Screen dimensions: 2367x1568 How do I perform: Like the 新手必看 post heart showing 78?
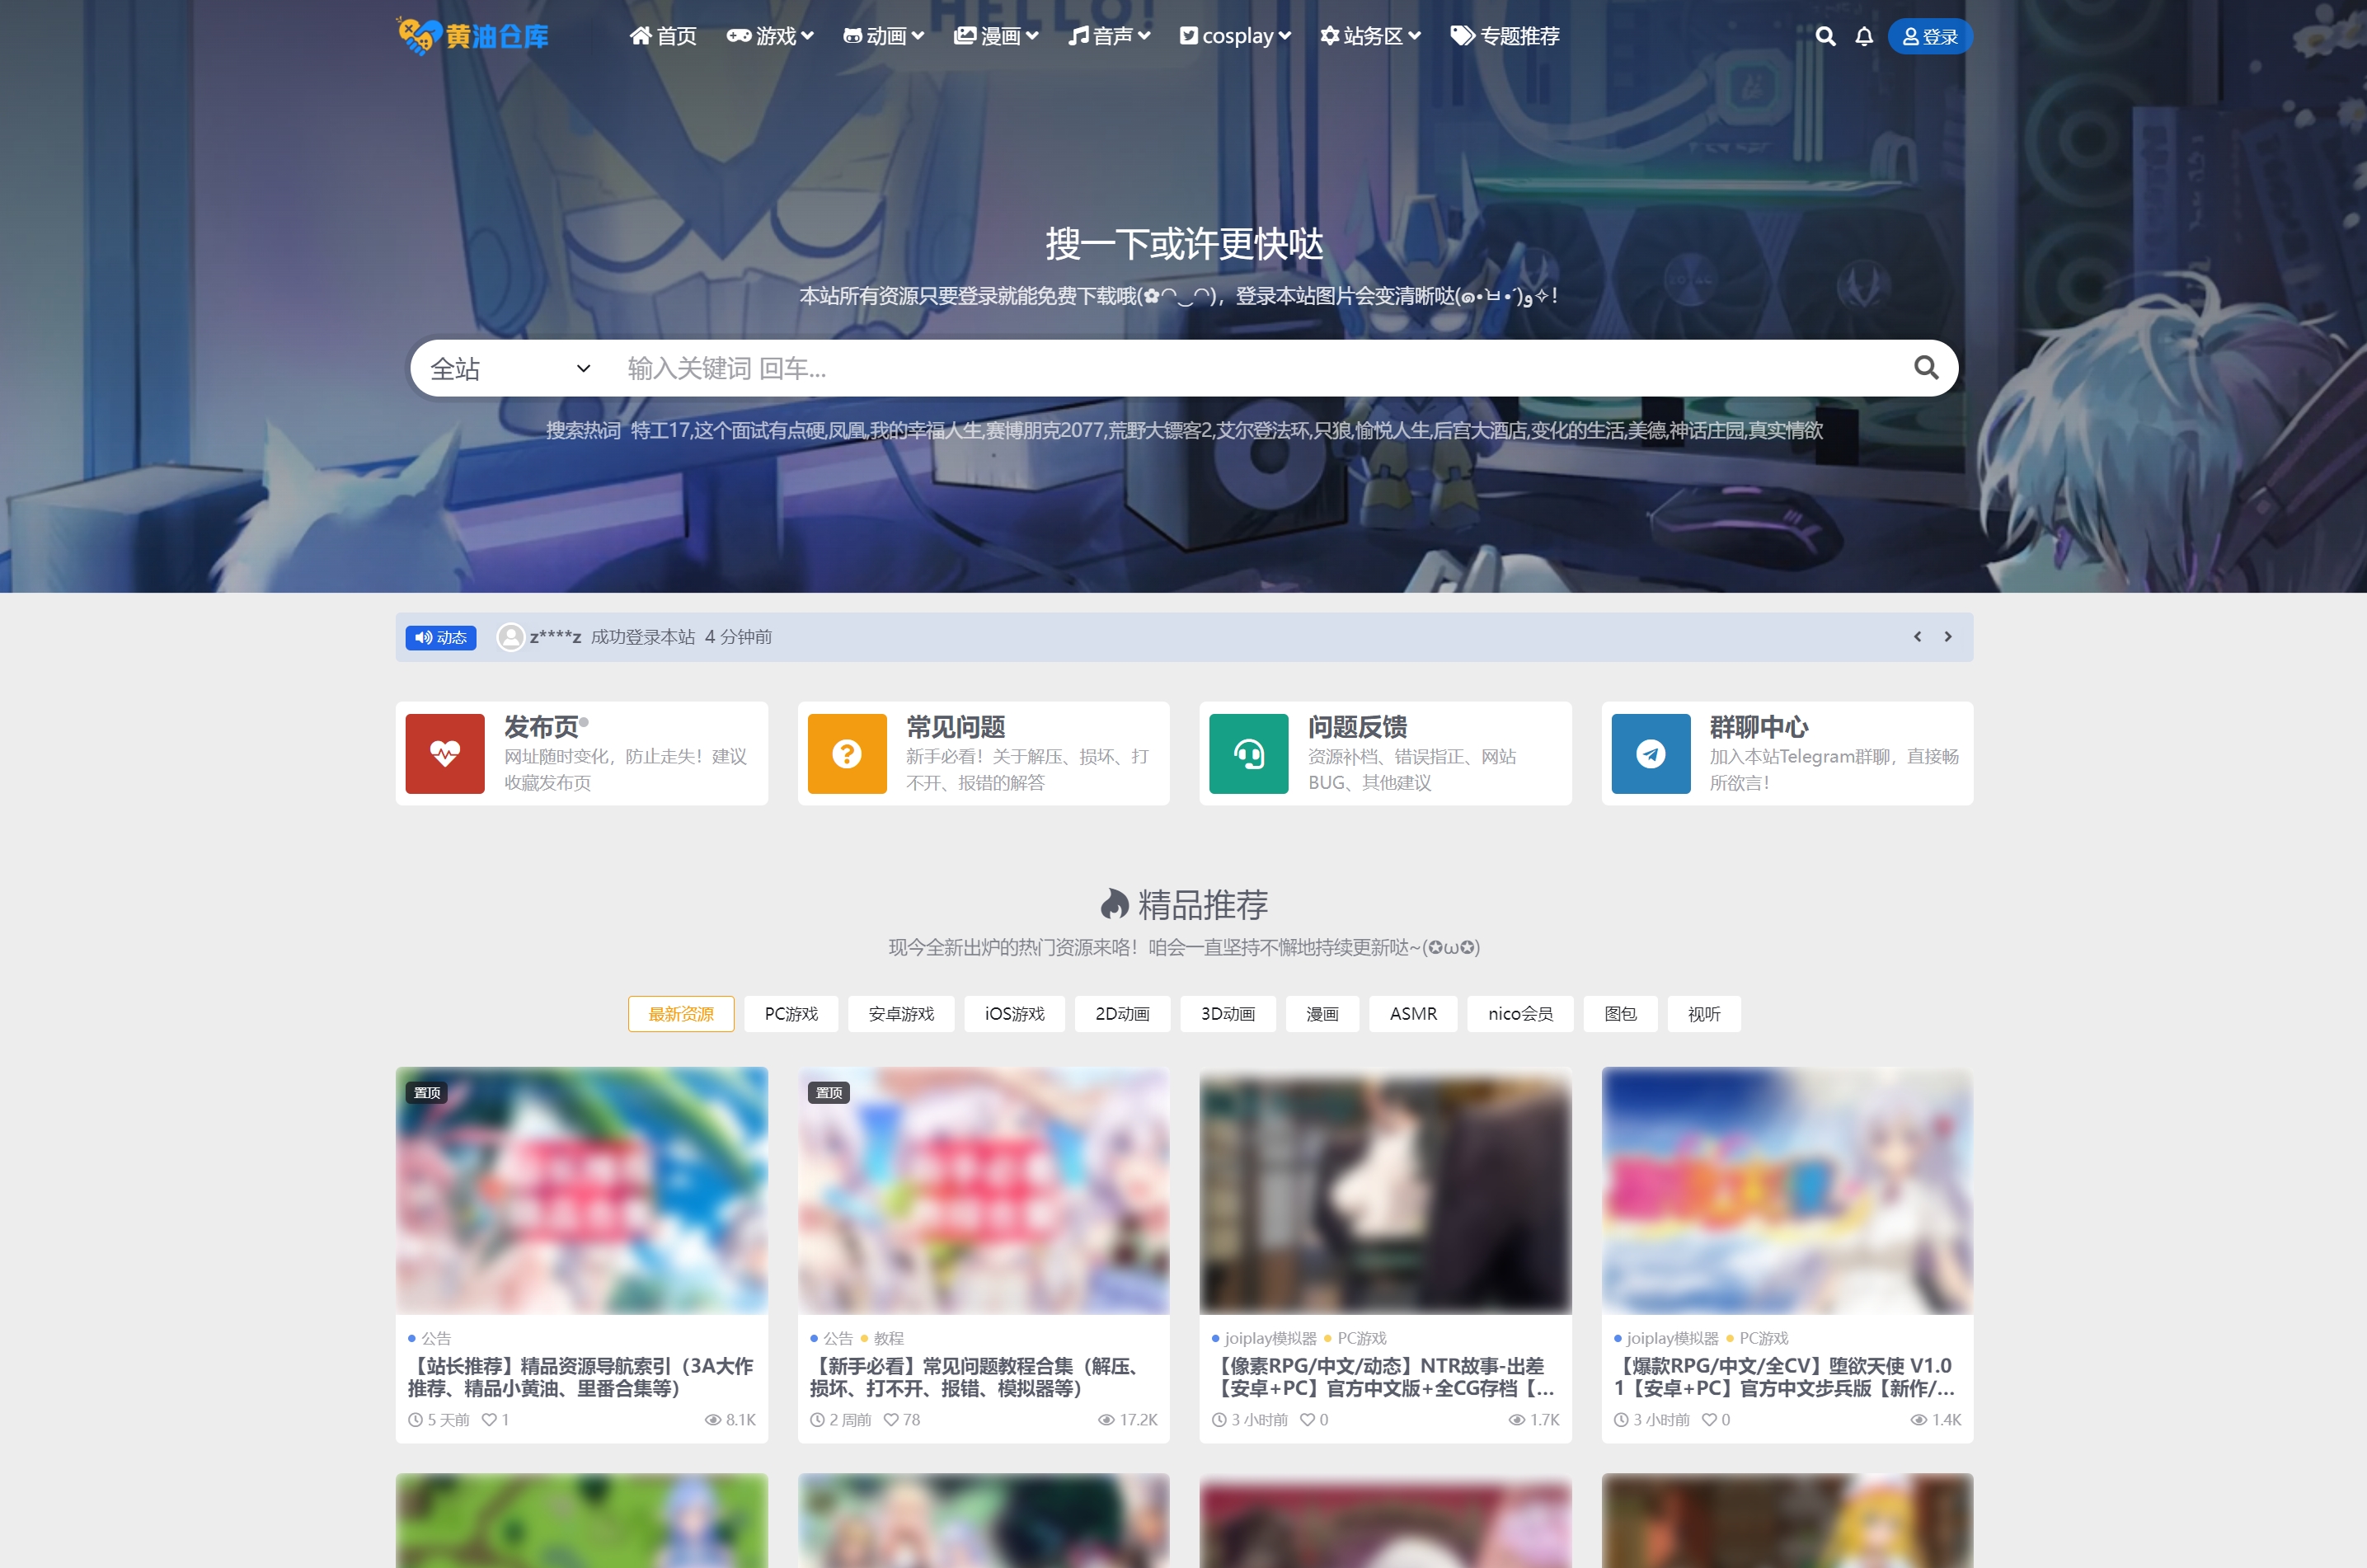891,1420
